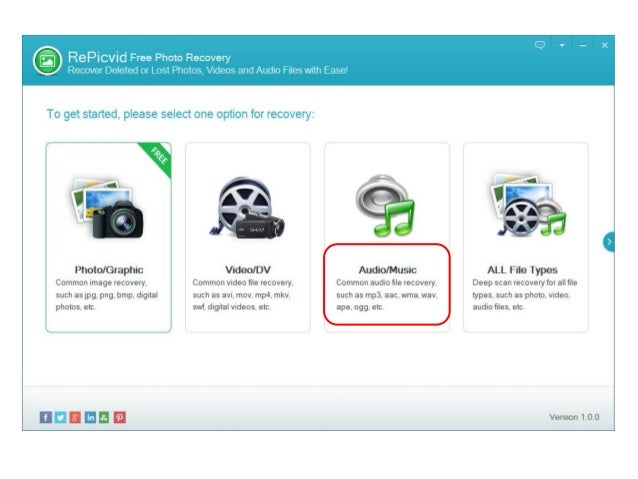Screen dimensions: 638x479
Task: Click the RePicvid green logo icon
Action: [47, 61]
